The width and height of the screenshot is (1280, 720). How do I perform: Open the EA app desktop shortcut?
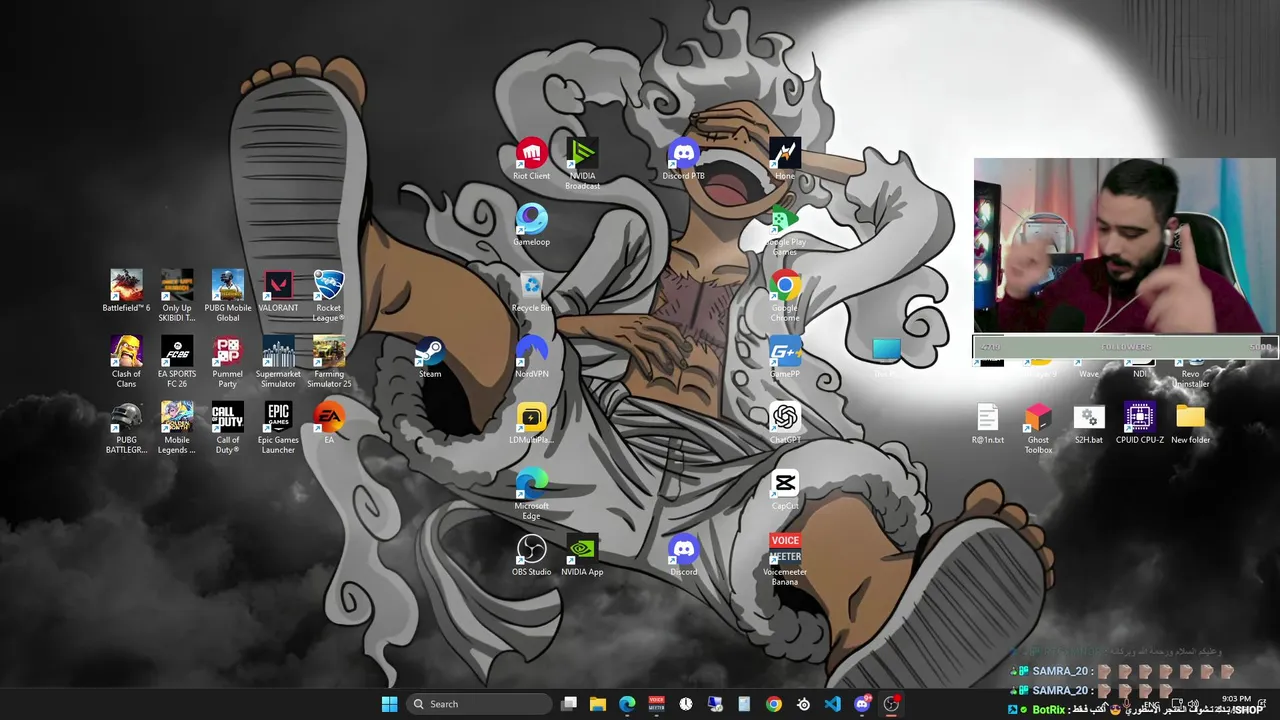329,423
